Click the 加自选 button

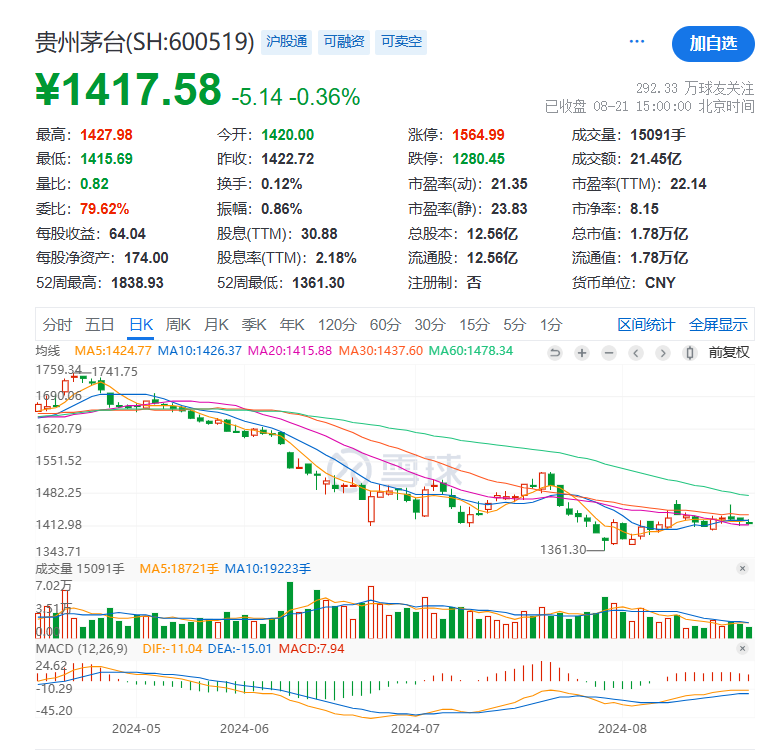point(713,44)
